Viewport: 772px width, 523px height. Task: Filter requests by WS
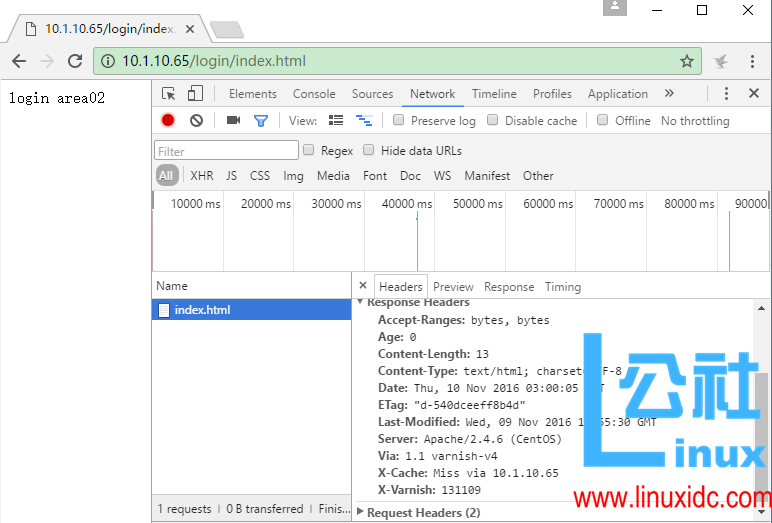[x=442, y=176]
